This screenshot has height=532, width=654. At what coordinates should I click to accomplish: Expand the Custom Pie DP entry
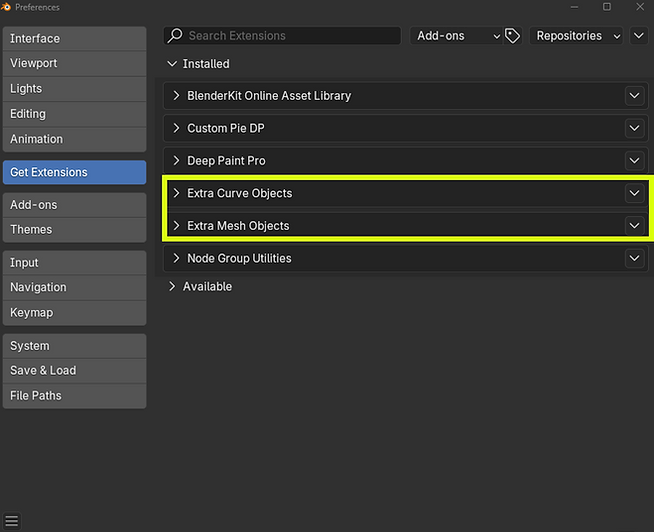point(177,128)
